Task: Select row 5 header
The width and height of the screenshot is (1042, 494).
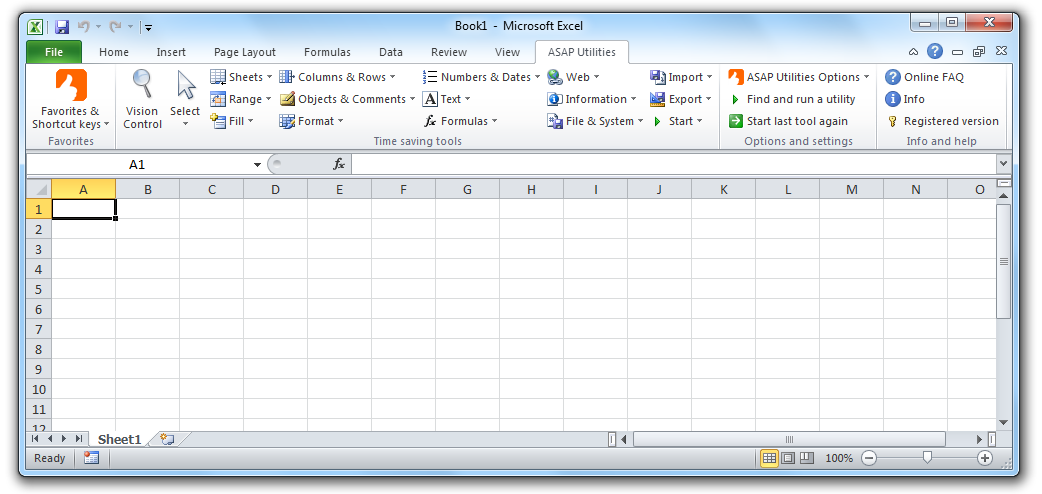Action: (39, 289)
